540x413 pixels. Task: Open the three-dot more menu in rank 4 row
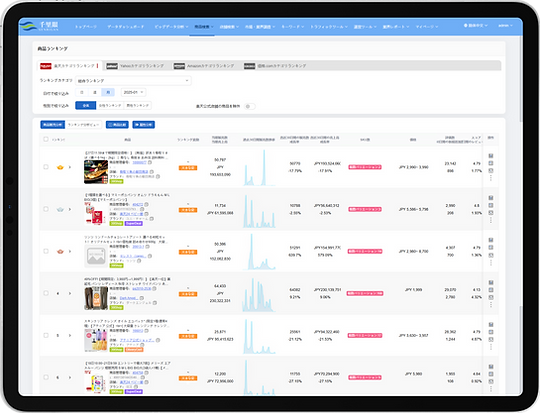pyautogui.click(x=491, y=305)
